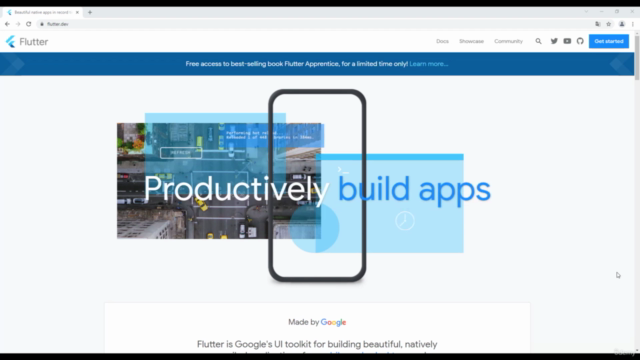Open a new browser tab with plus

click(x=90, y=12)
